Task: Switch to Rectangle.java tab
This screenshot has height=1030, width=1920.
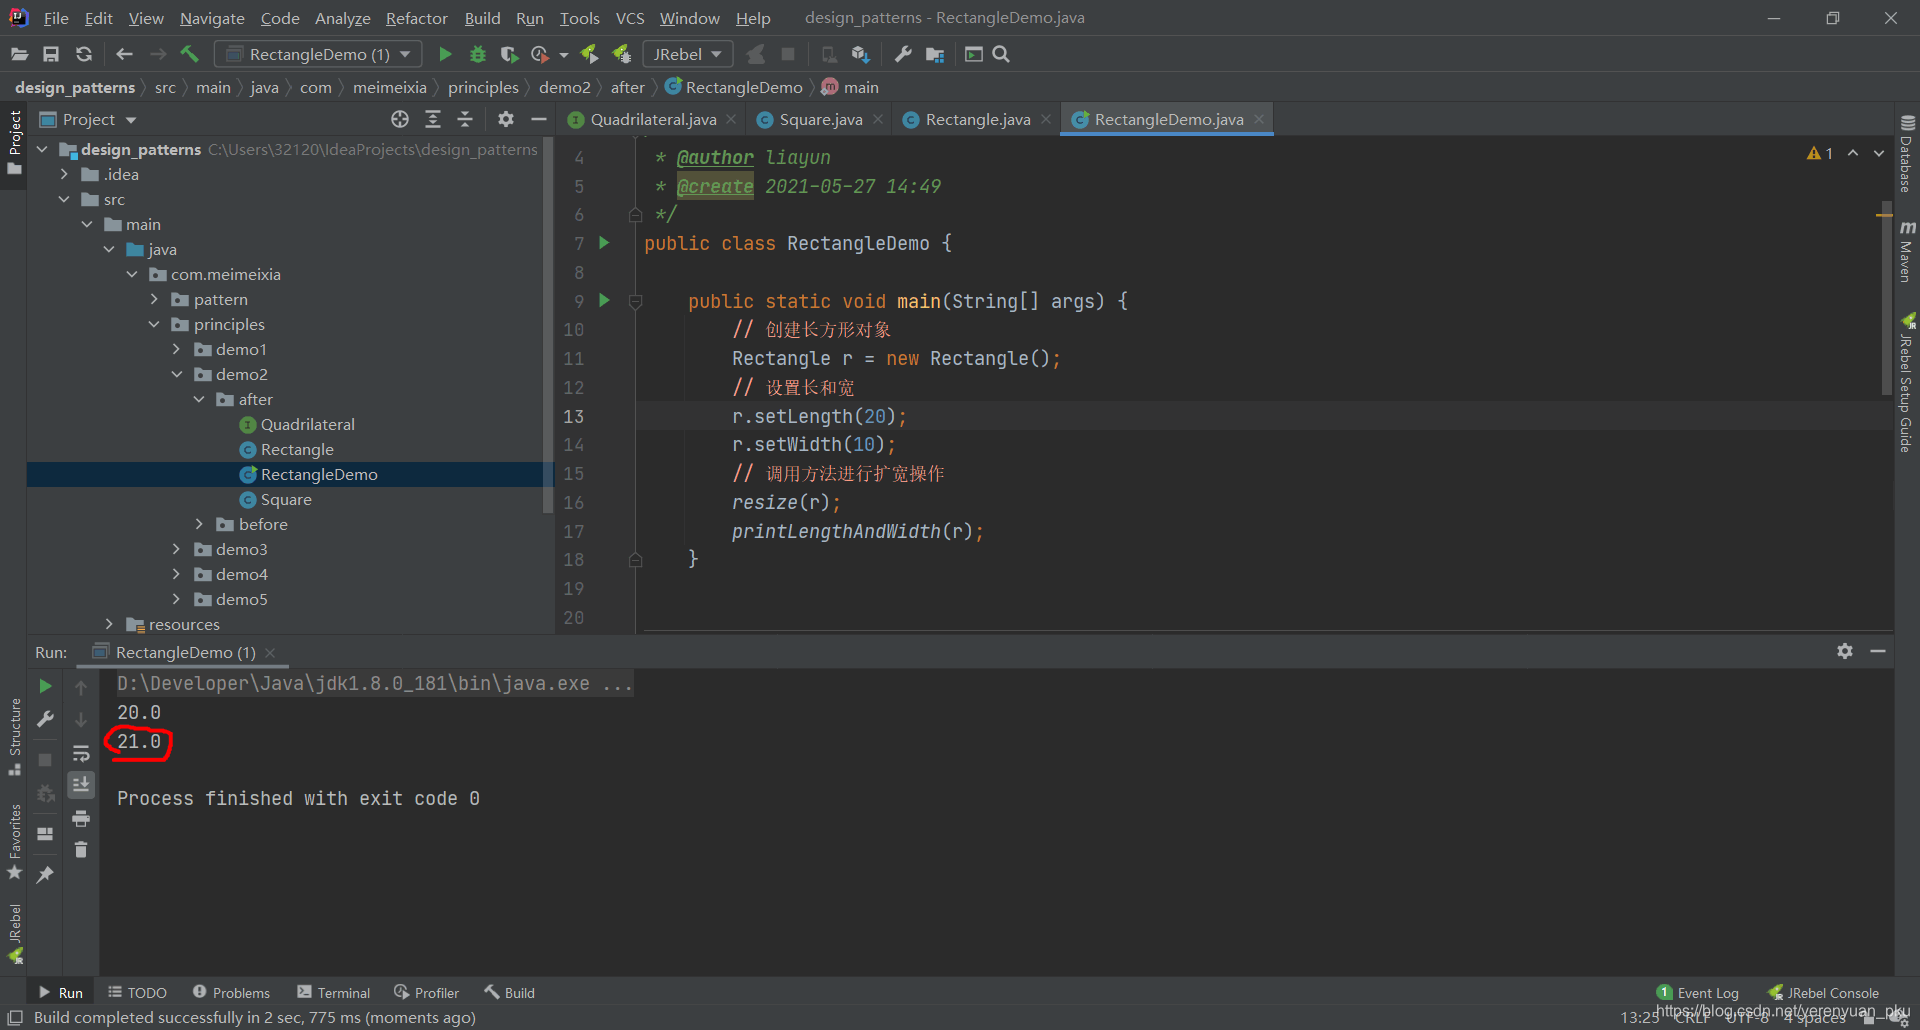Action: pyautogui.click(x=977, y=119)
